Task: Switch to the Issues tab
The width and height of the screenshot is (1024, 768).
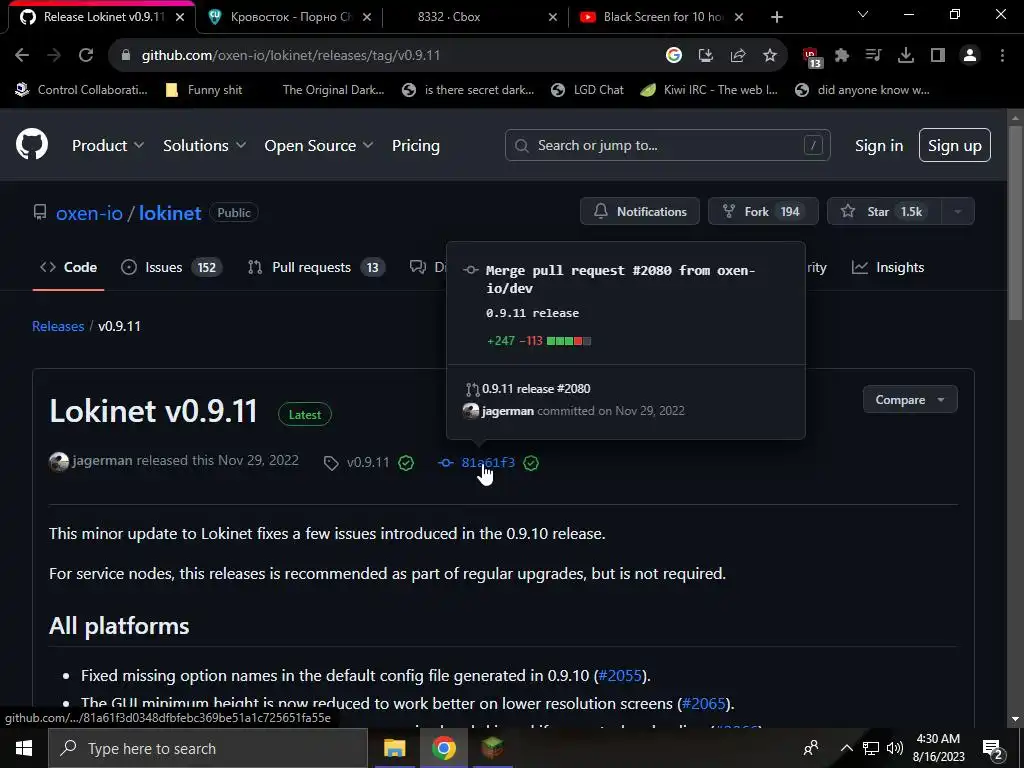Action: (172, 267)
